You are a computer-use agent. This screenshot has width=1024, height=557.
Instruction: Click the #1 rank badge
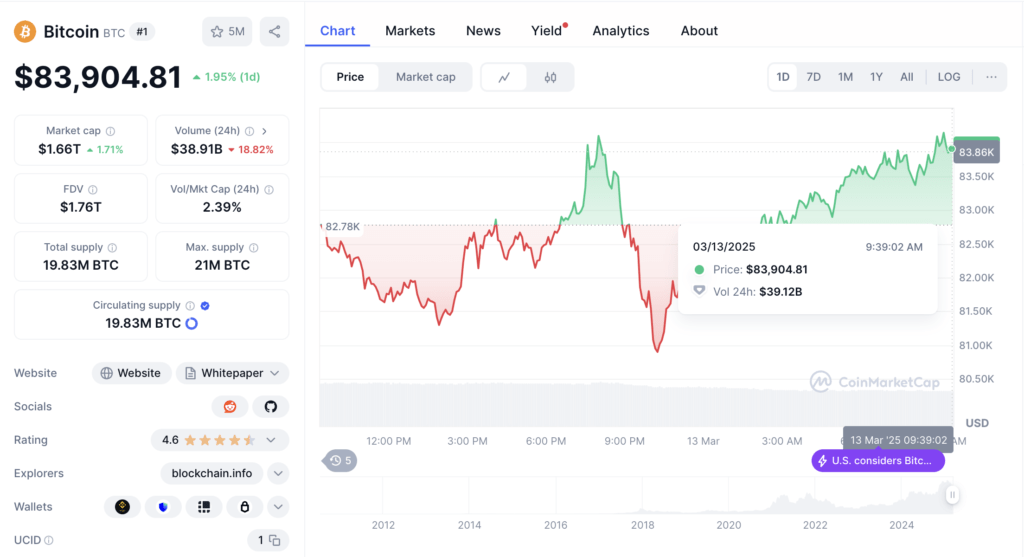pyautogui.click(x=142, y=31)
